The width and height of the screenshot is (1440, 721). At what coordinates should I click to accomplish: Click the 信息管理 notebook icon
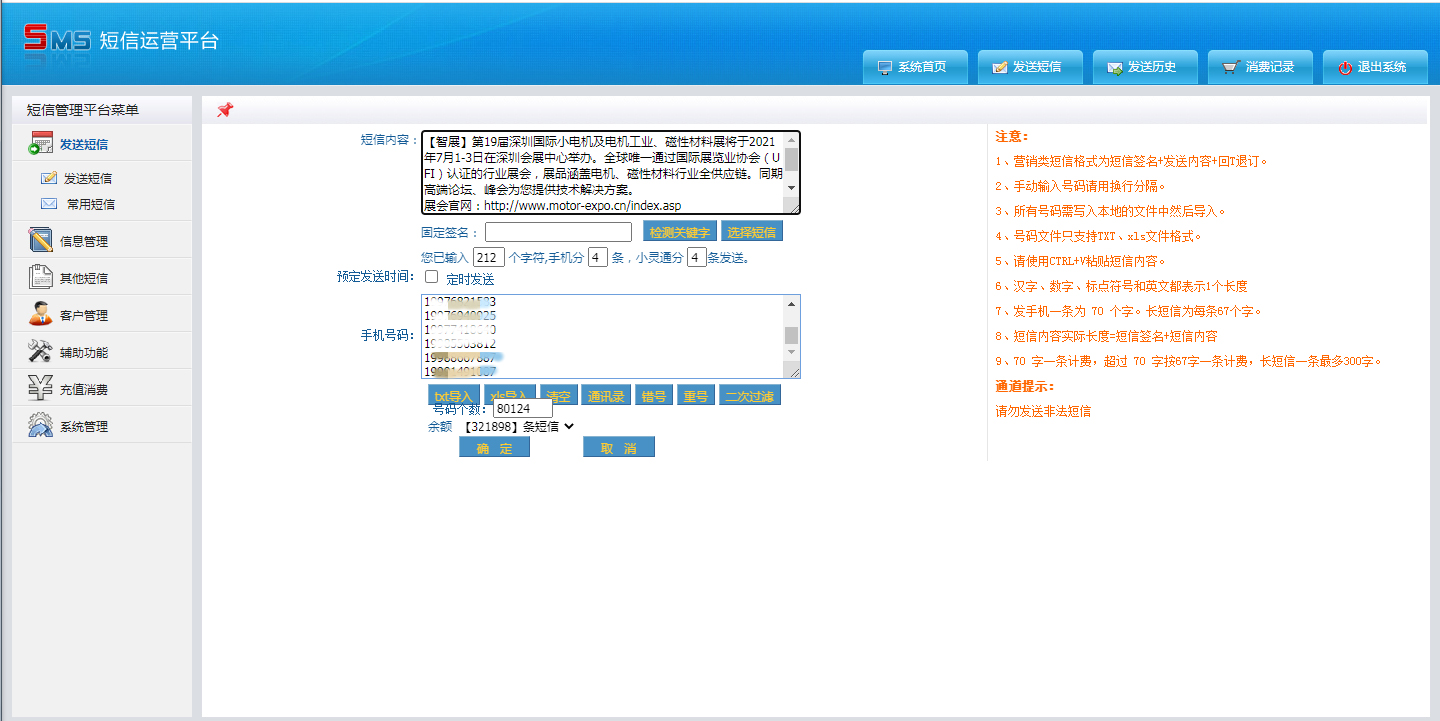(x=40, y=240)
